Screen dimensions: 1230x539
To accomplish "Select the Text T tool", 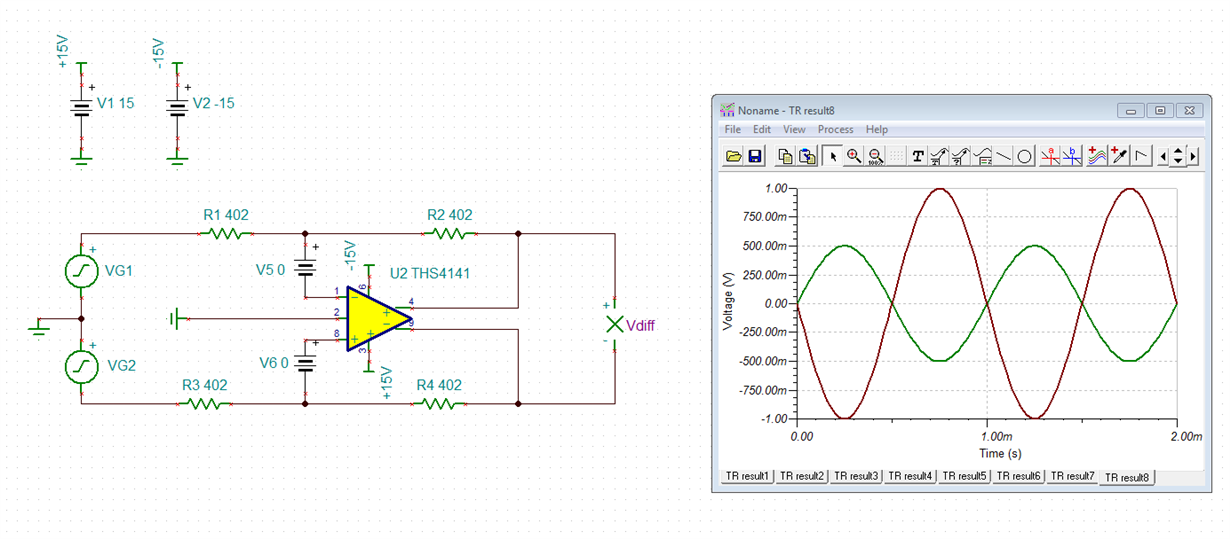I will [x=918, y=156].
